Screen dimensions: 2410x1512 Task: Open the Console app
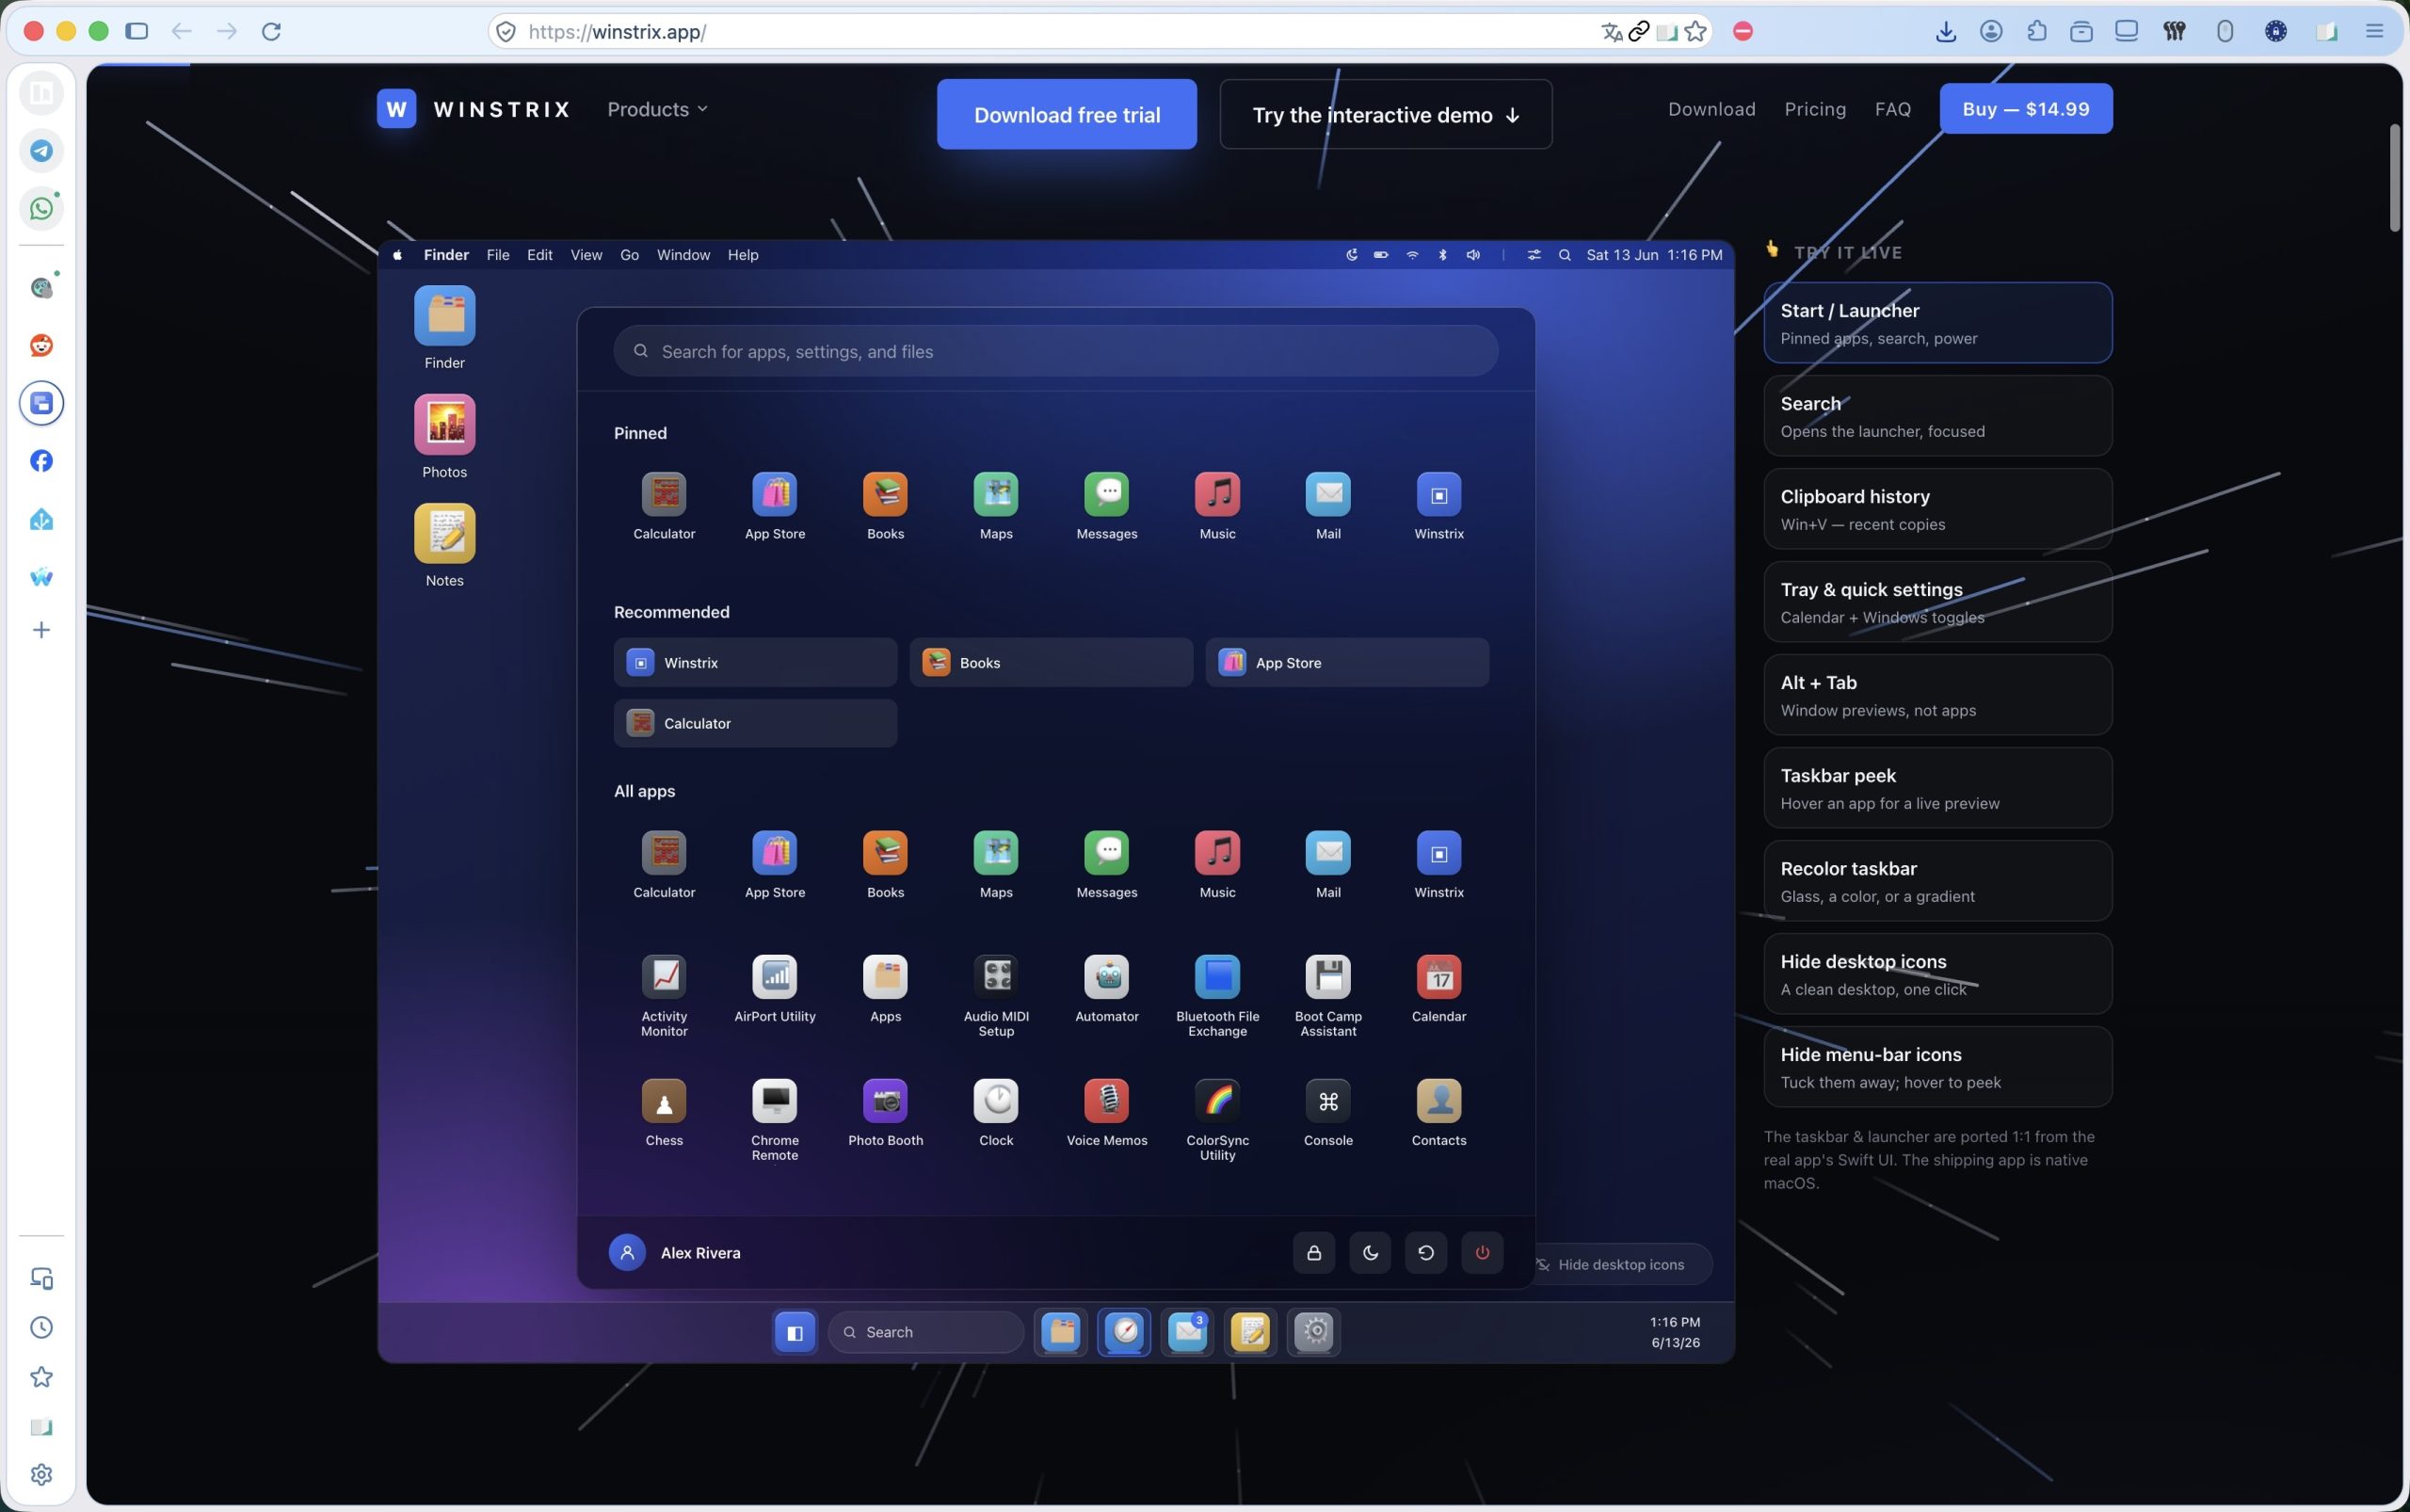click(x=1328, y=1113)
